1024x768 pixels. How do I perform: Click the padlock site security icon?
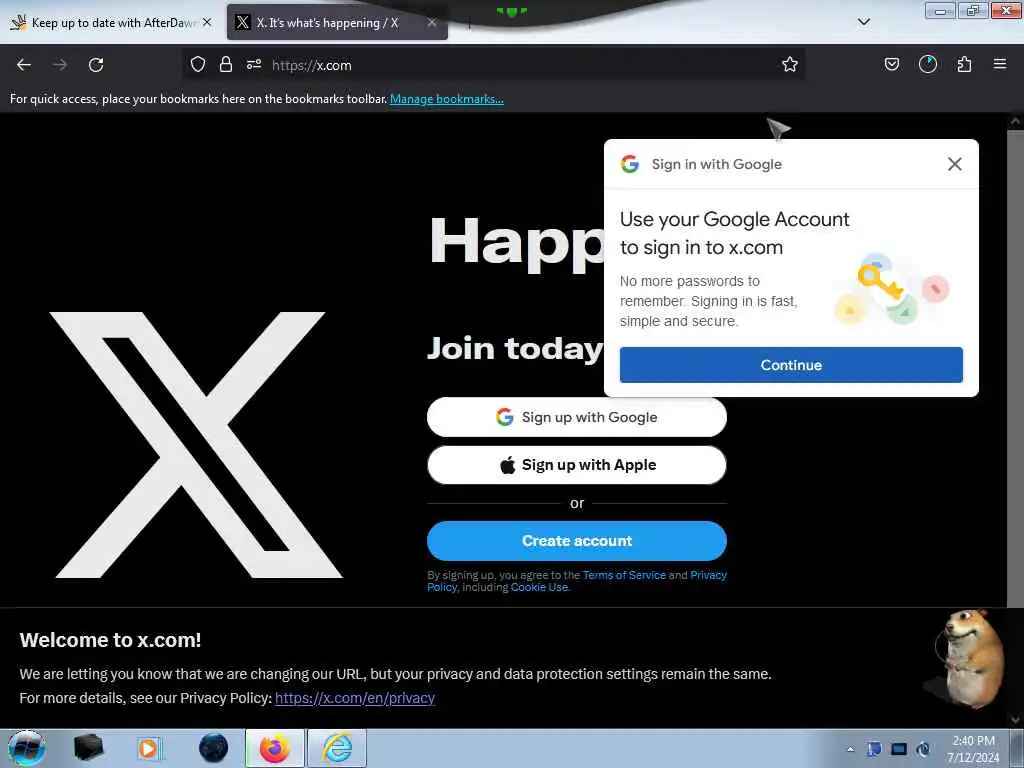(x=226, y=64)
